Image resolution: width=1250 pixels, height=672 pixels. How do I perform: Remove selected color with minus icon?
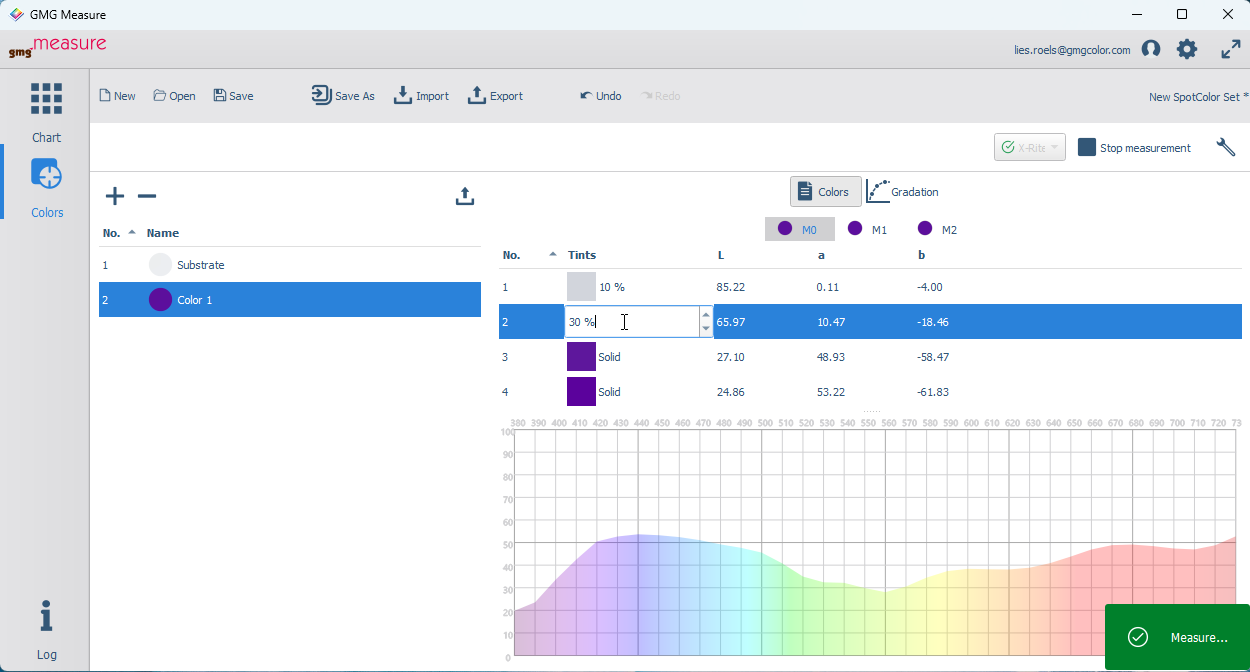pos(147,196)
